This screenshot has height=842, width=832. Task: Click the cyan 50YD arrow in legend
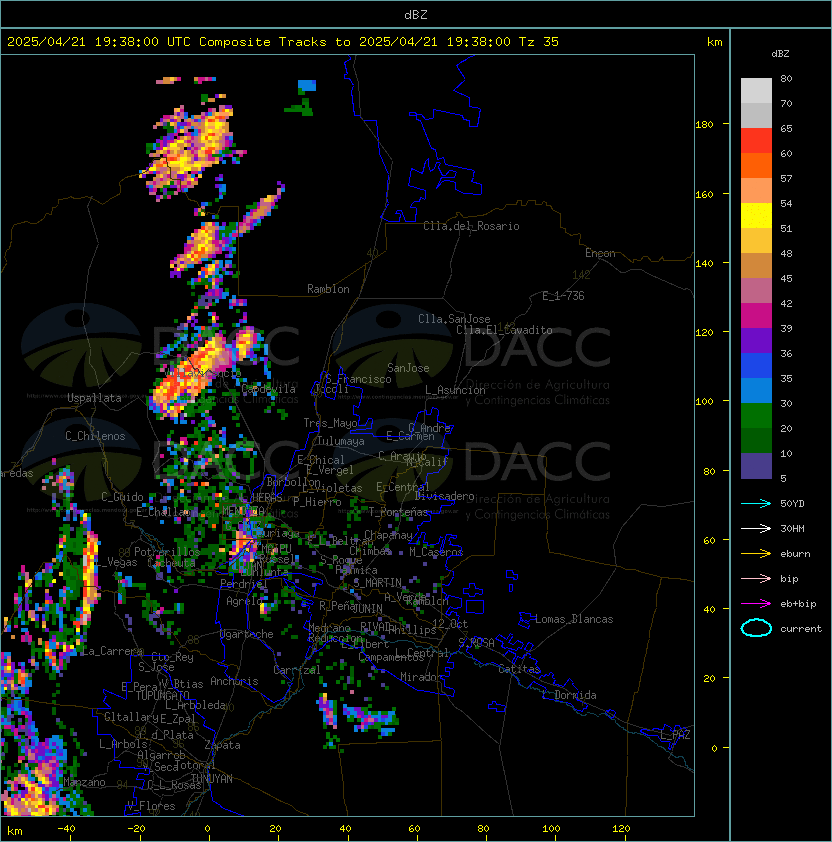pos(756,503)
